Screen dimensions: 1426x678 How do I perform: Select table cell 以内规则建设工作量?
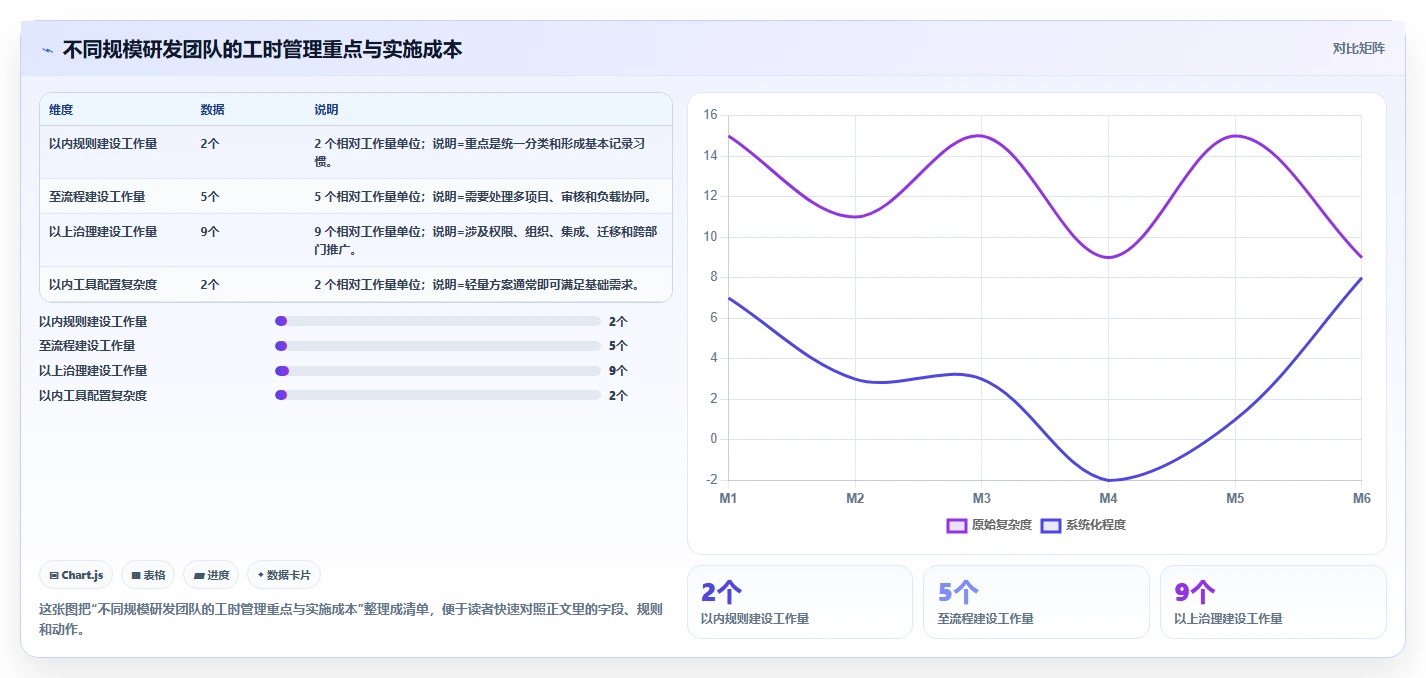pos(103,144)
